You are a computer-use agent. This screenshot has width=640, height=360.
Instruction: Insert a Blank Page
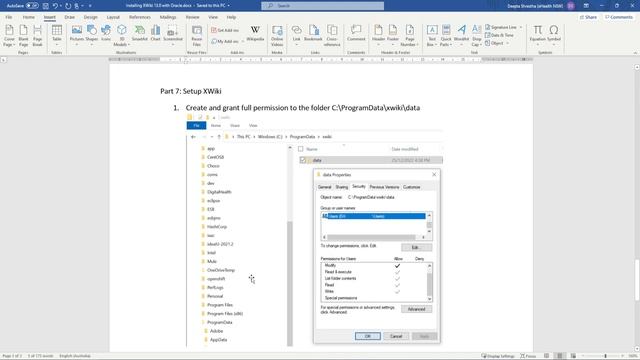(23, 36)
